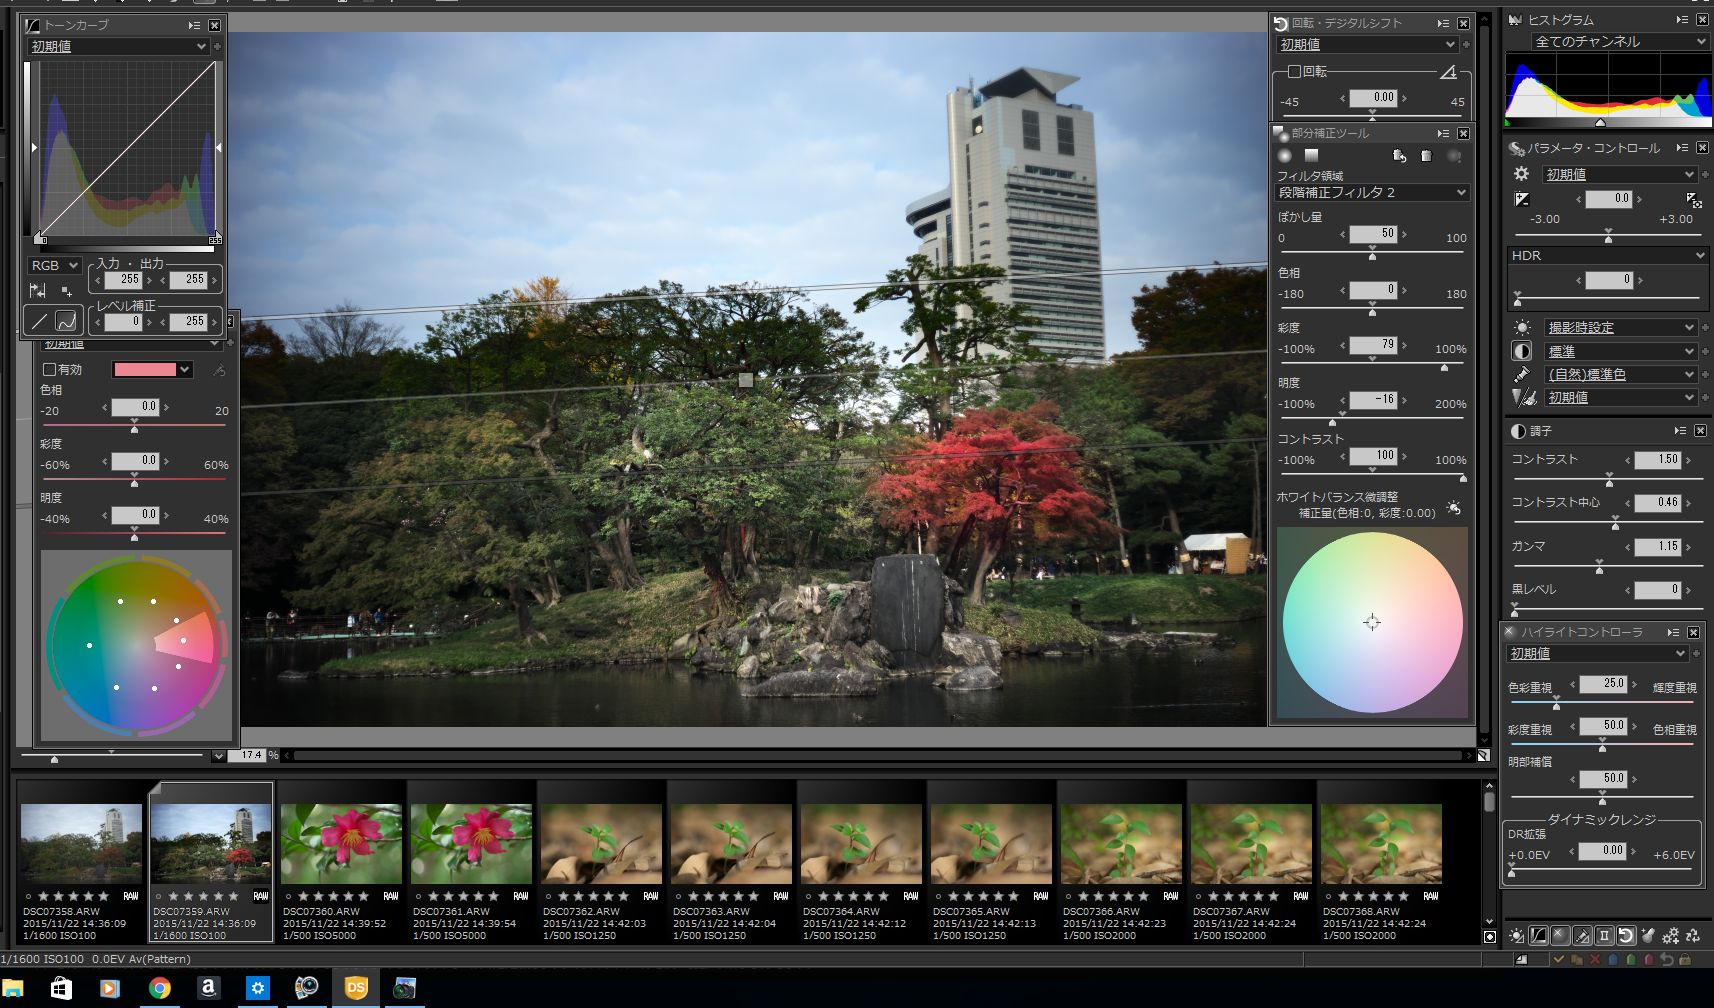Open the tone curve 初期値 preset dropdown
Screen dimensions: 1714x1008
click(x=118, y=46)
